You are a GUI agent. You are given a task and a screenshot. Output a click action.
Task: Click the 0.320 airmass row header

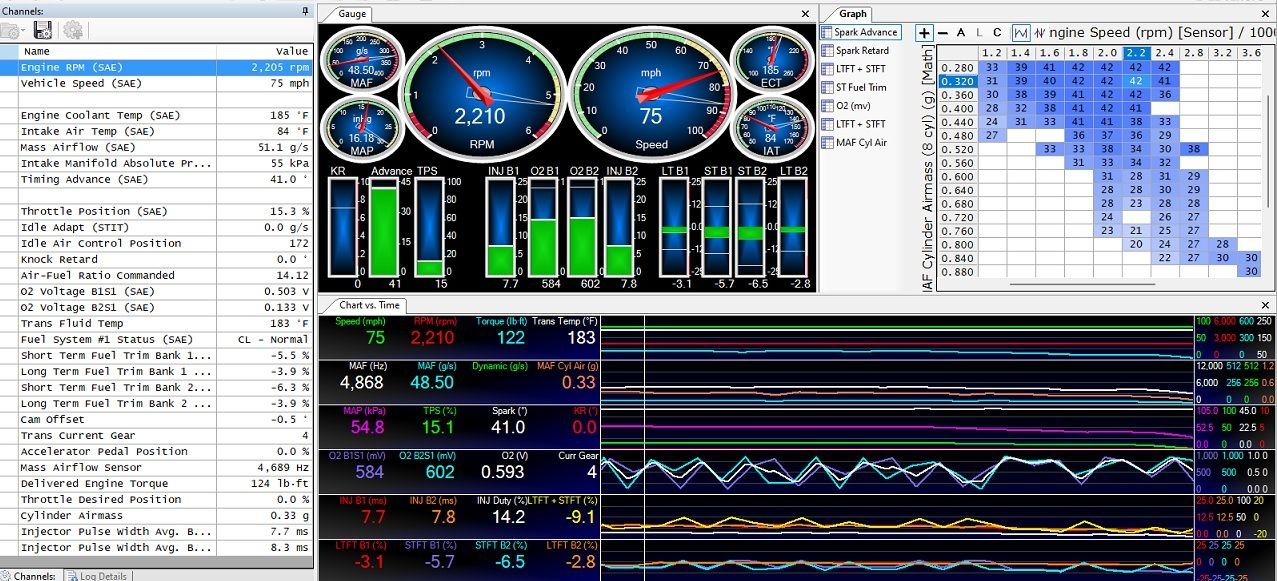pyautogui.click(x=957, y=82)
